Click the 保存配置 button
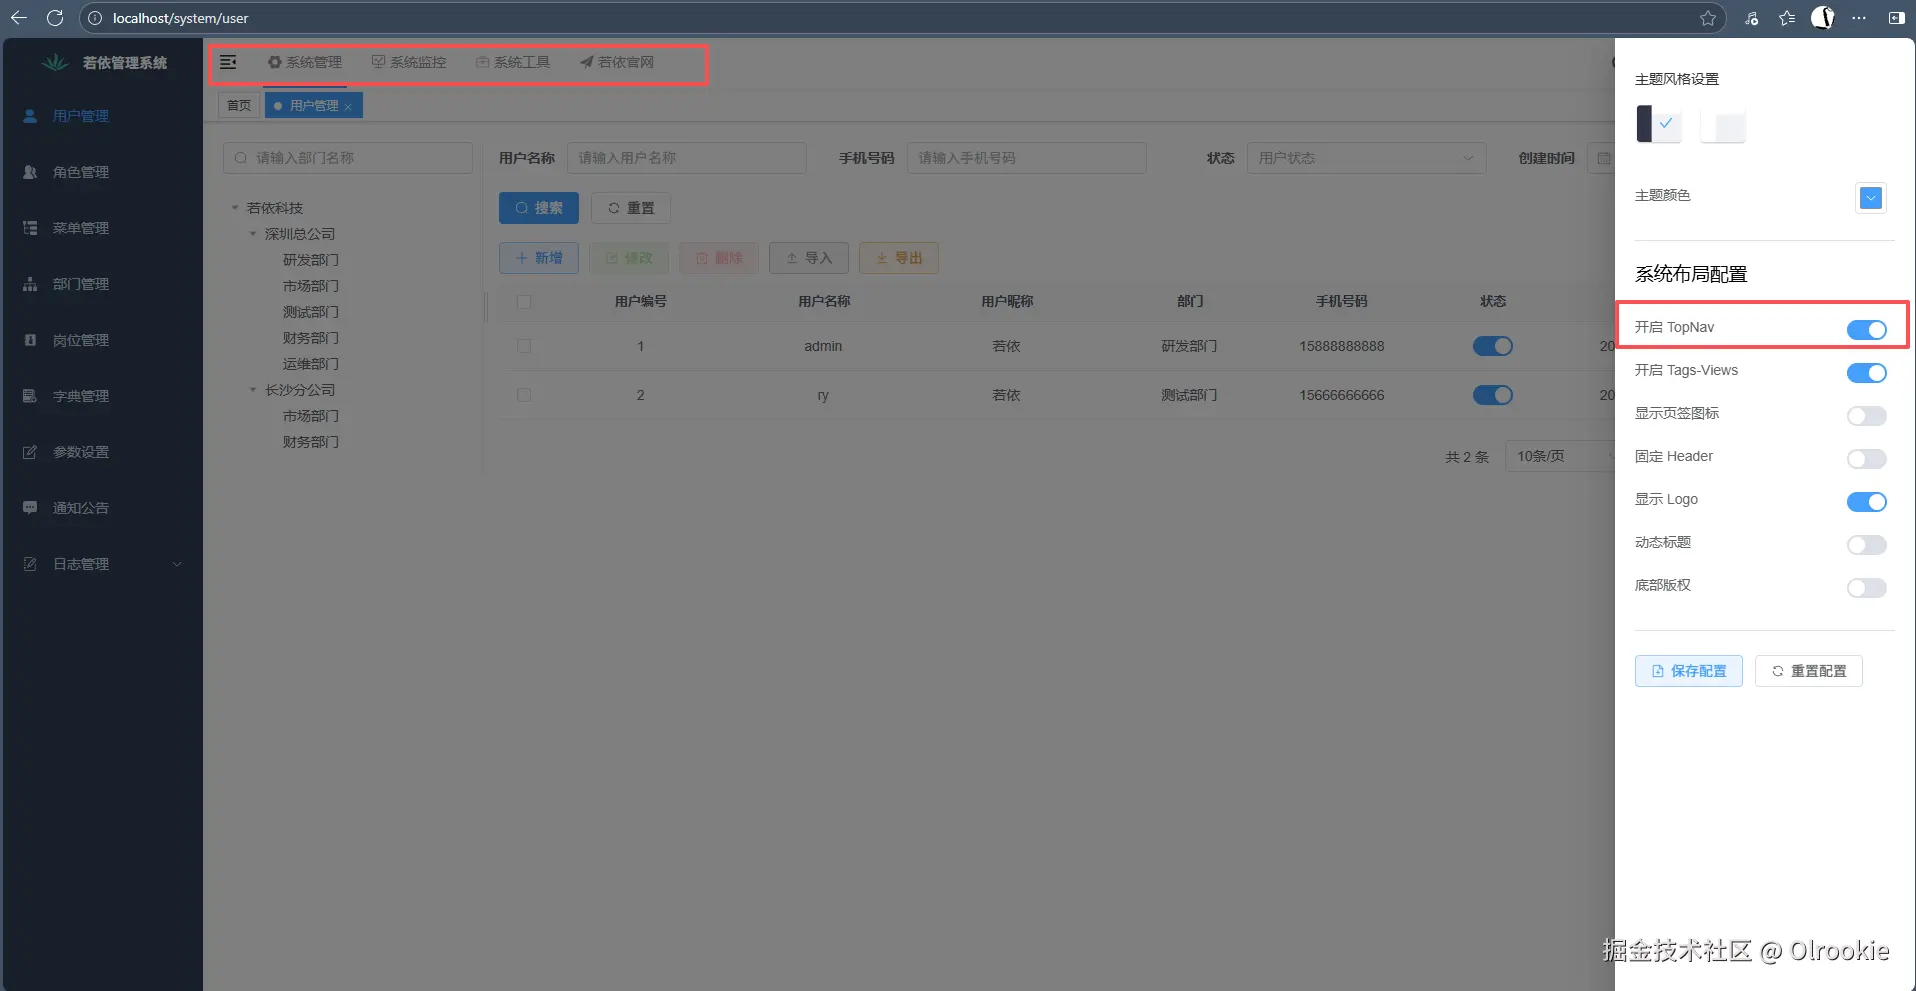Viewport: 1916px width, 991px height. pyautogui.click(x=1688, y=671)
